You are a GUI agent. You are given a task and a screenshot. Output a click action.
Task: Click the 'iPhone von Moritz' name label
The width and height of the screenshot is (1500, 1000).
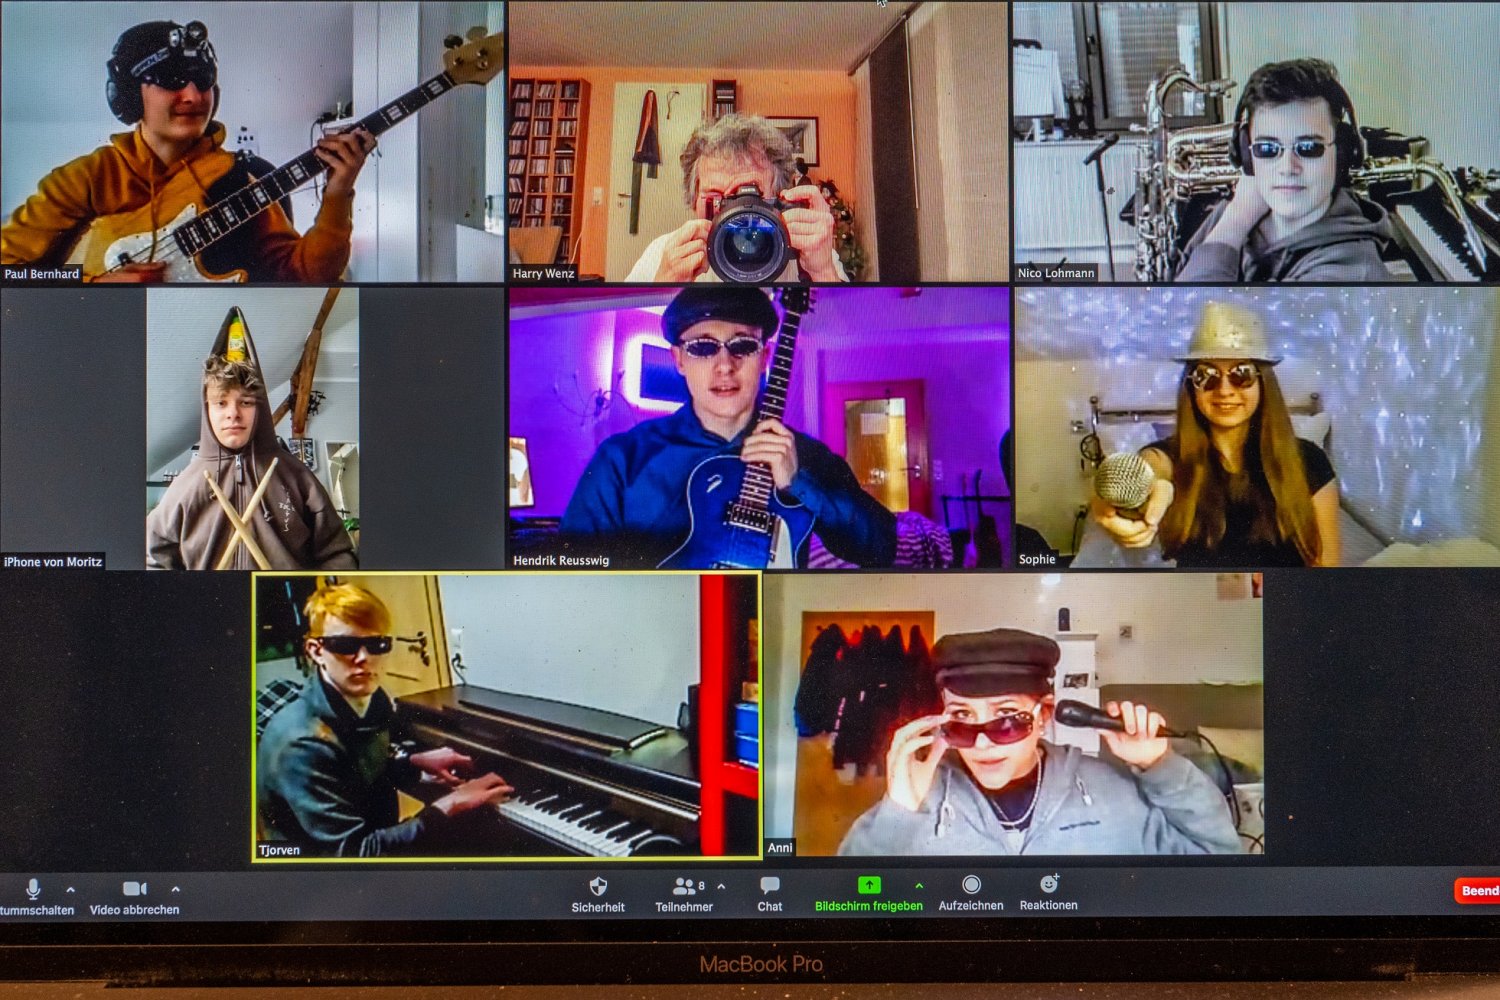[x=53, y=562]
